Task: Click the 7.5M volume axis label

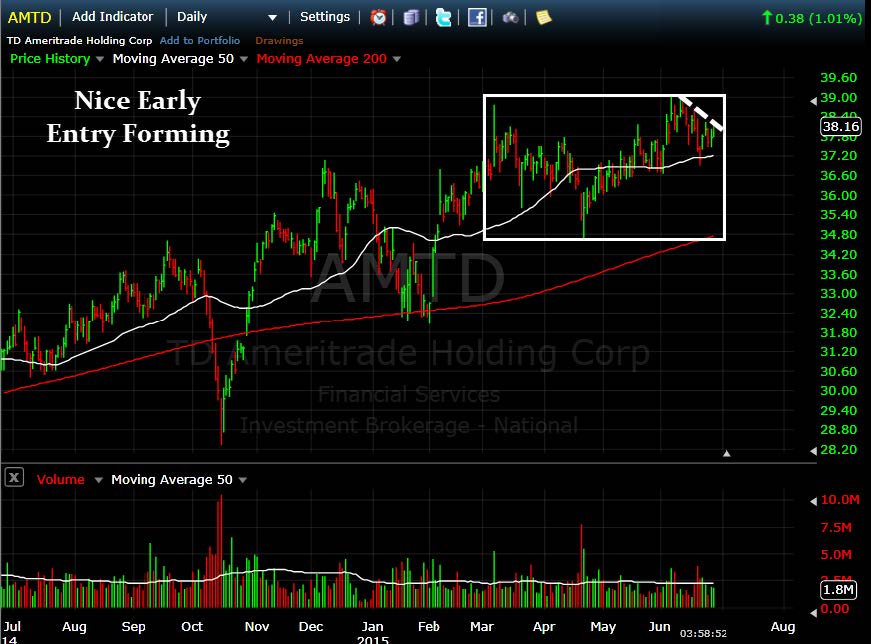Action: (x=836, y=527)
